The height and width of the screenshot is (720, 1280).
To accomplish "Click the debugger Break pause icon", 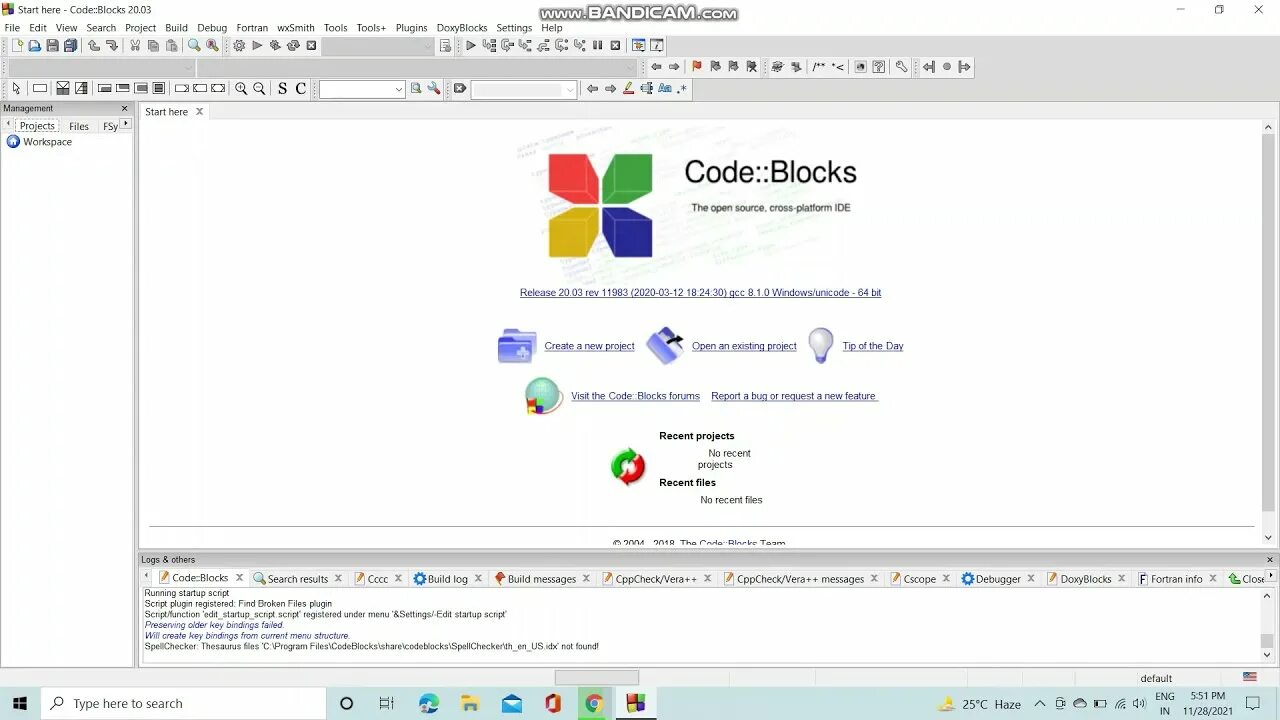I will coord(597,45).
